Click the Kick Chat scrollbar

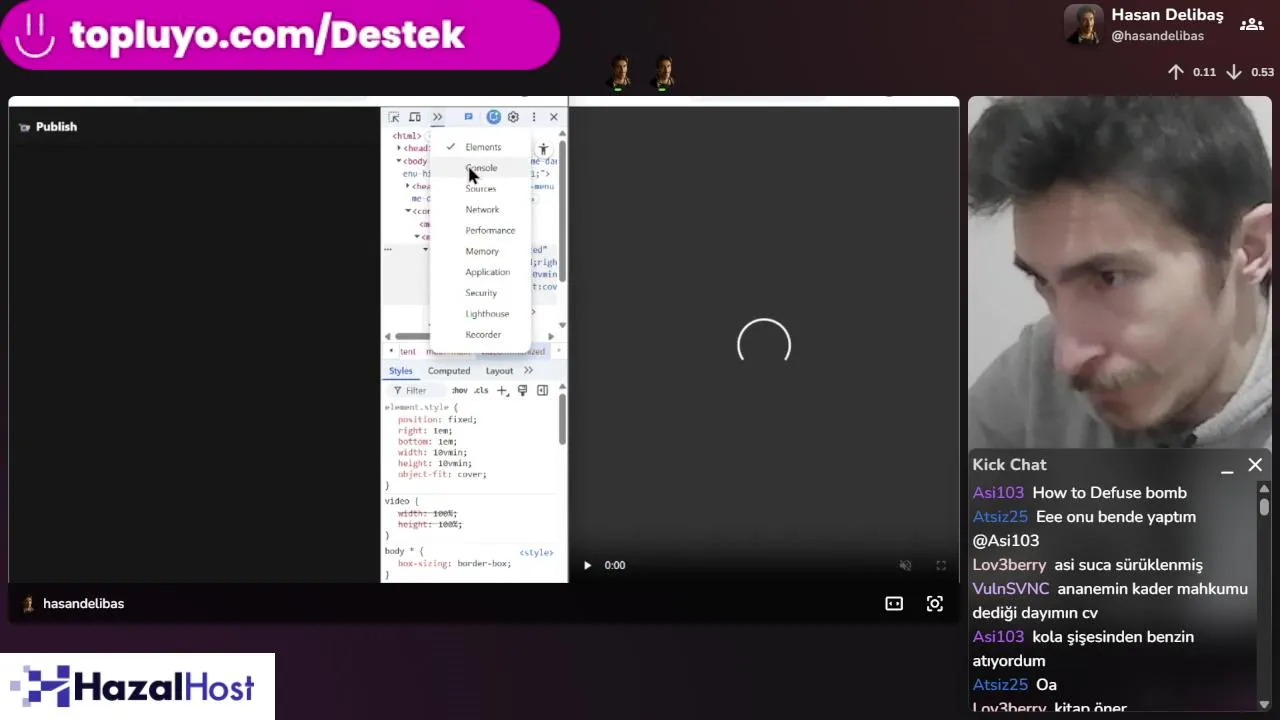pos(1264,507)
